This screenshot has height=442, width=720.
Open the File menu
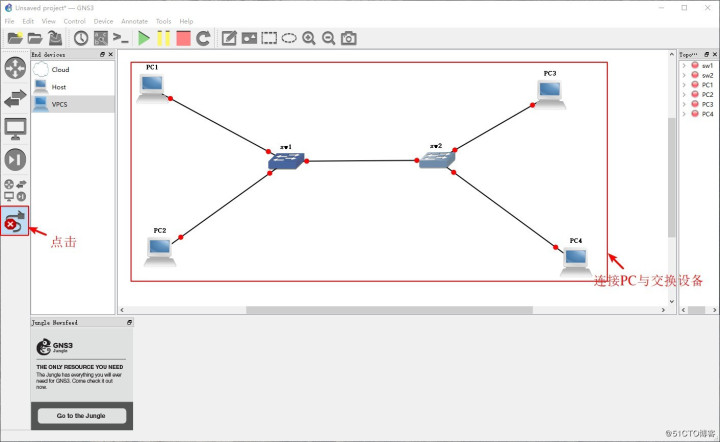pyautogui.click(x=9, y=21)
